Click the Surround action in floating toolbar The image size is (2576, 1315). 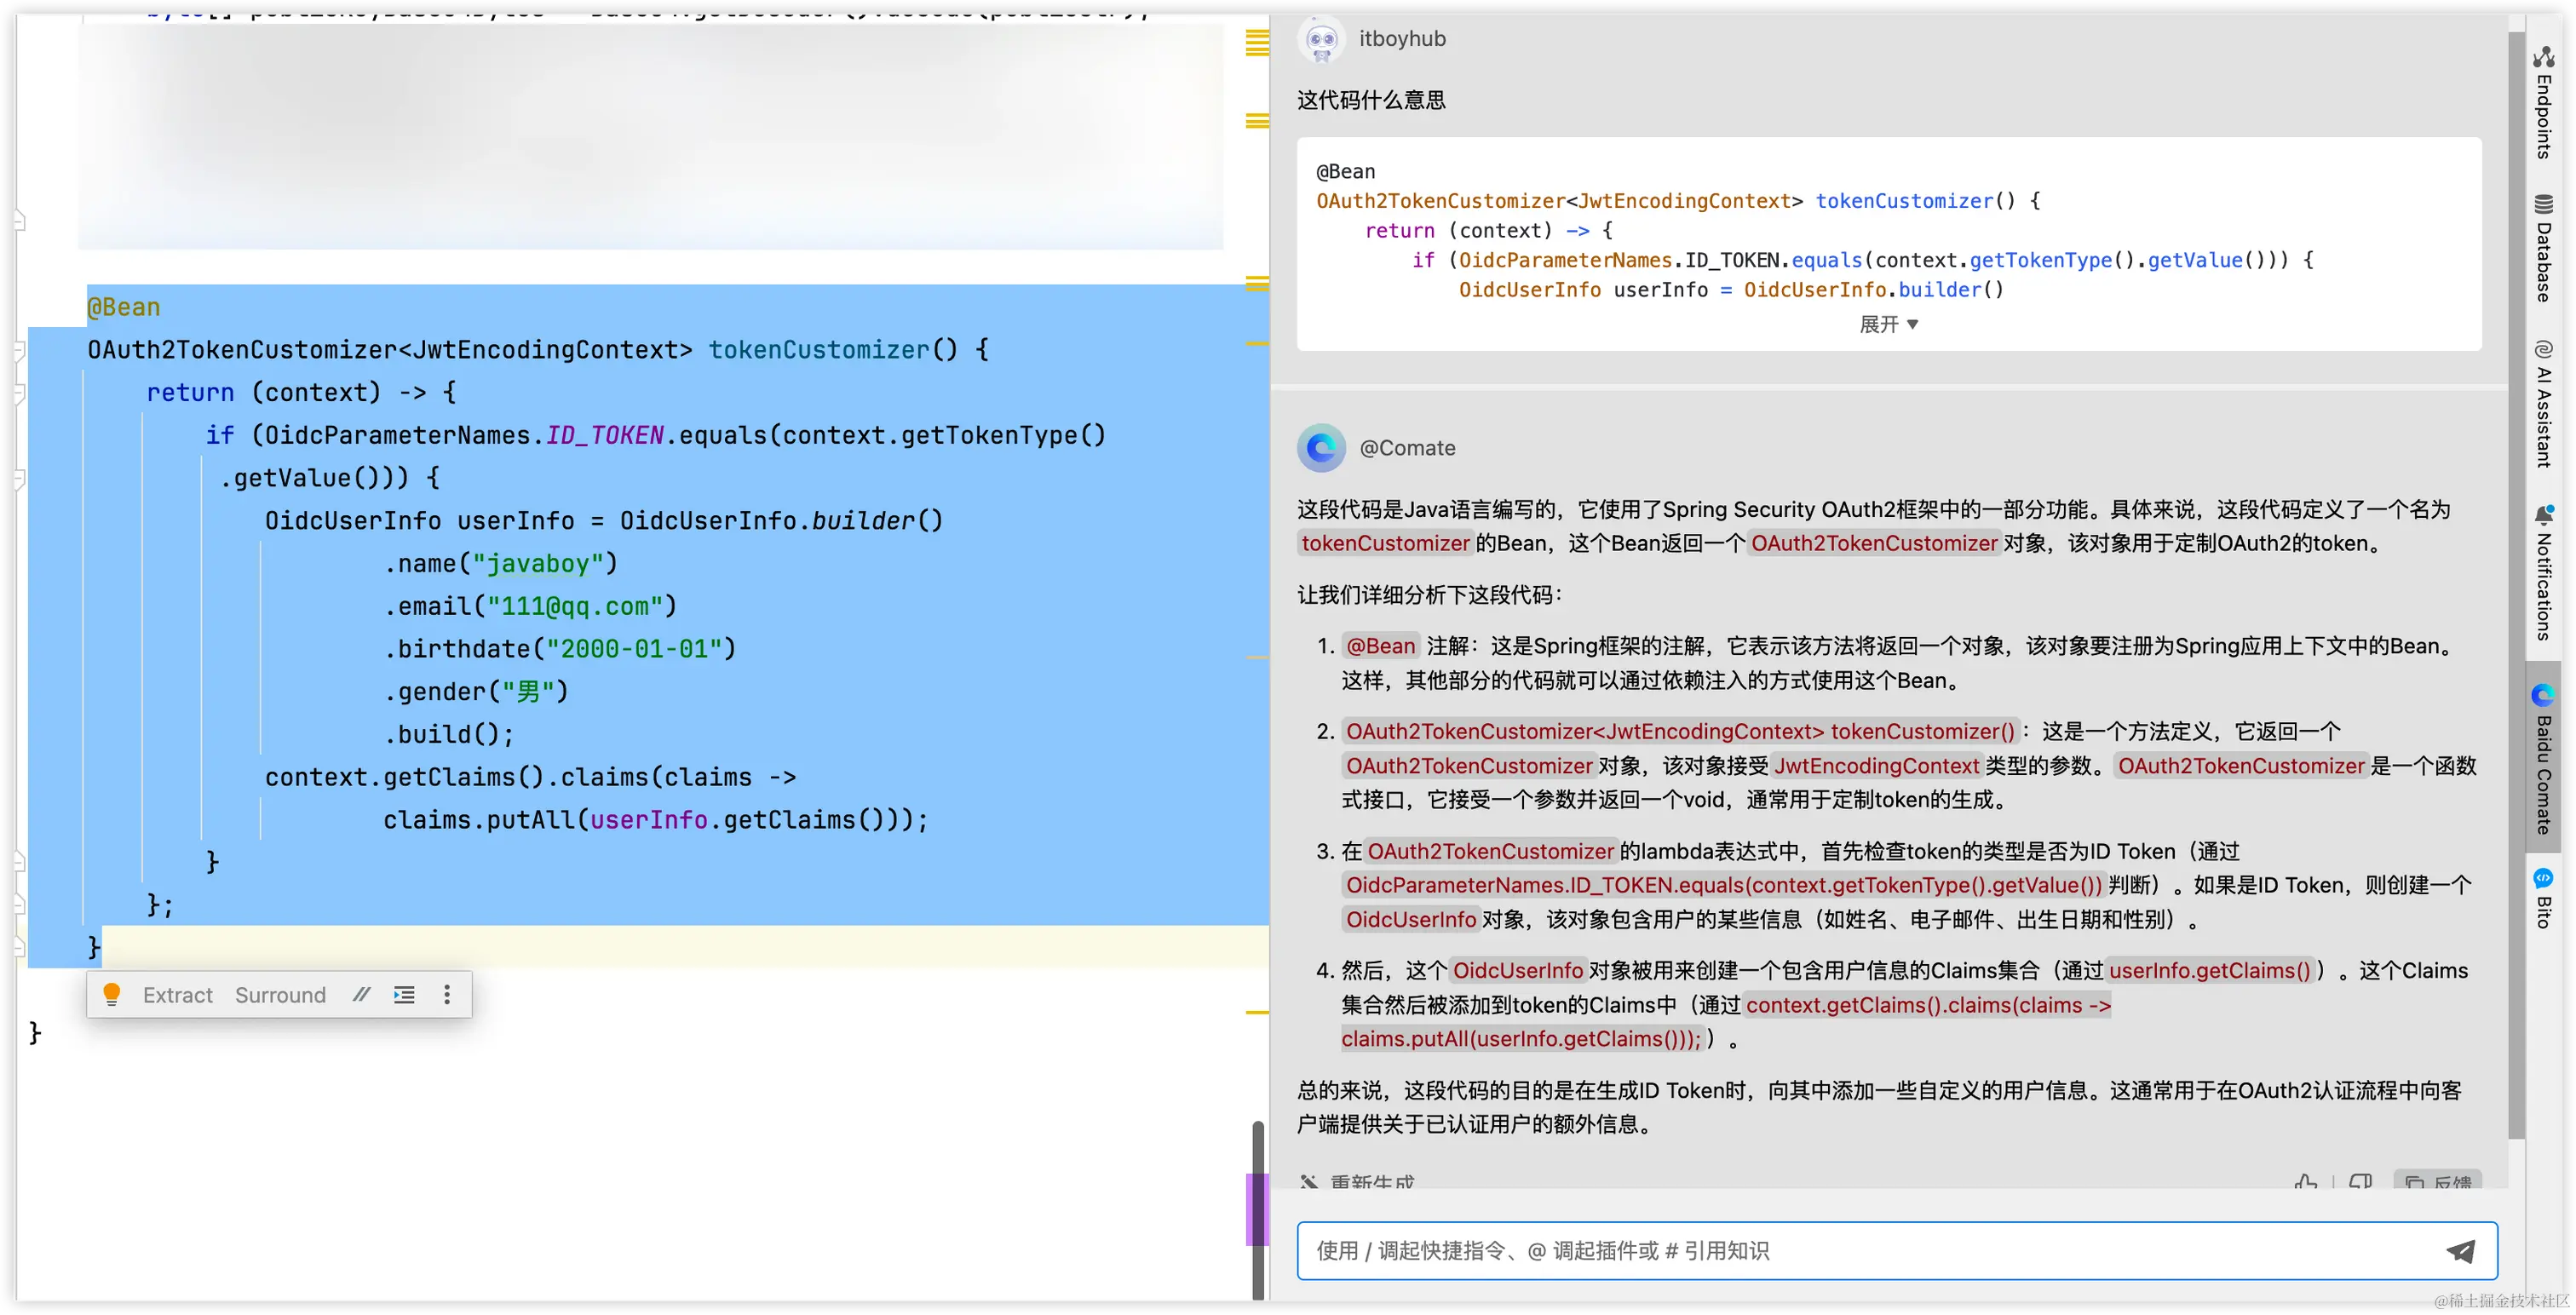point(280,995)
